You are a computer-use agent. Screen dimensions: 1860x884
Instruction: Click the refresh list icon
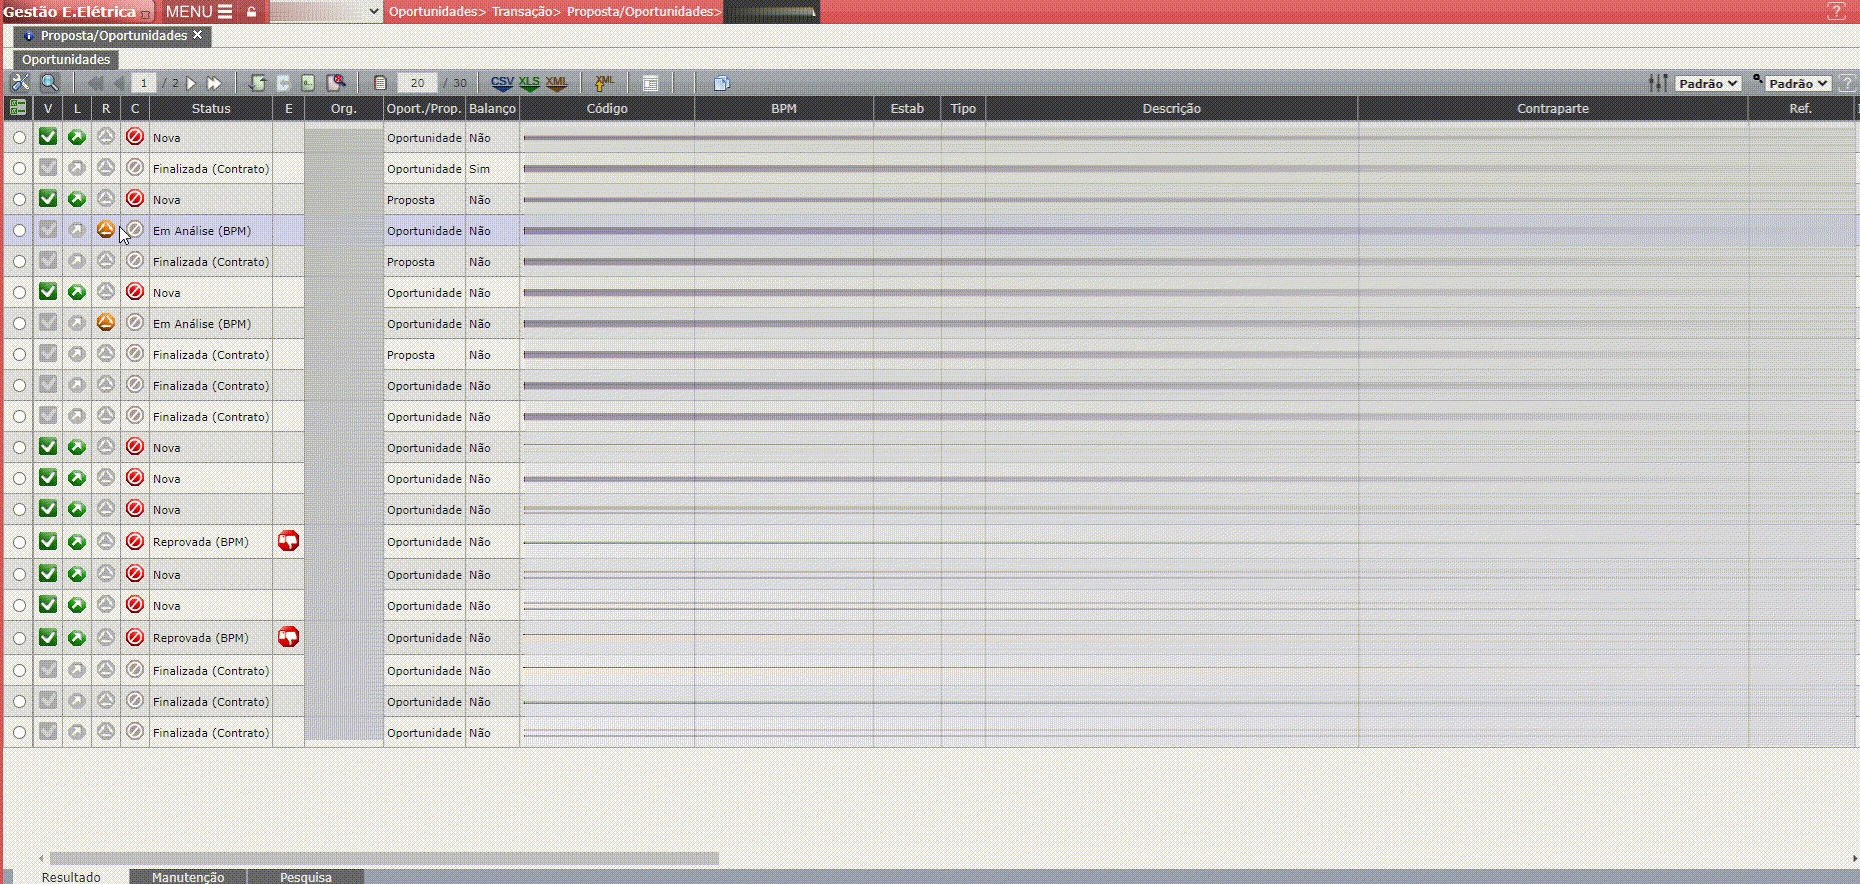[257, 83]
